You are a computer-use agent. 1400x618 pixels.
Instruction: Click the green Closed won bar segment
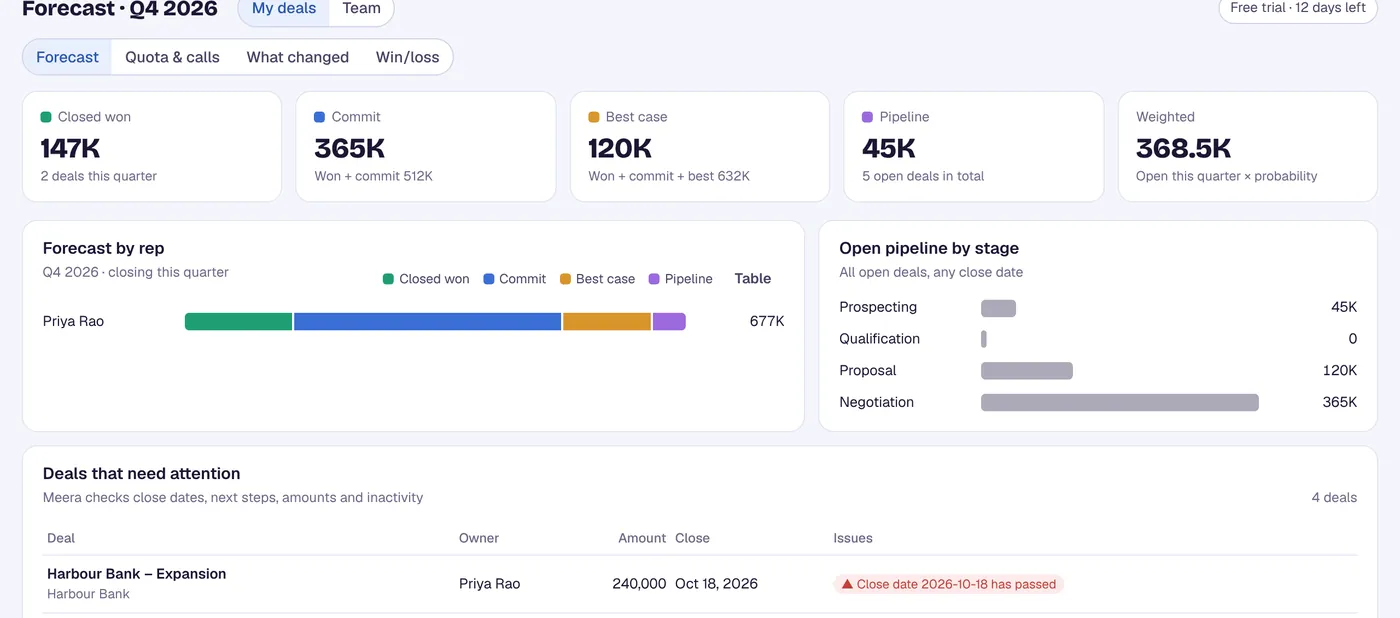[x=238, y=321]
